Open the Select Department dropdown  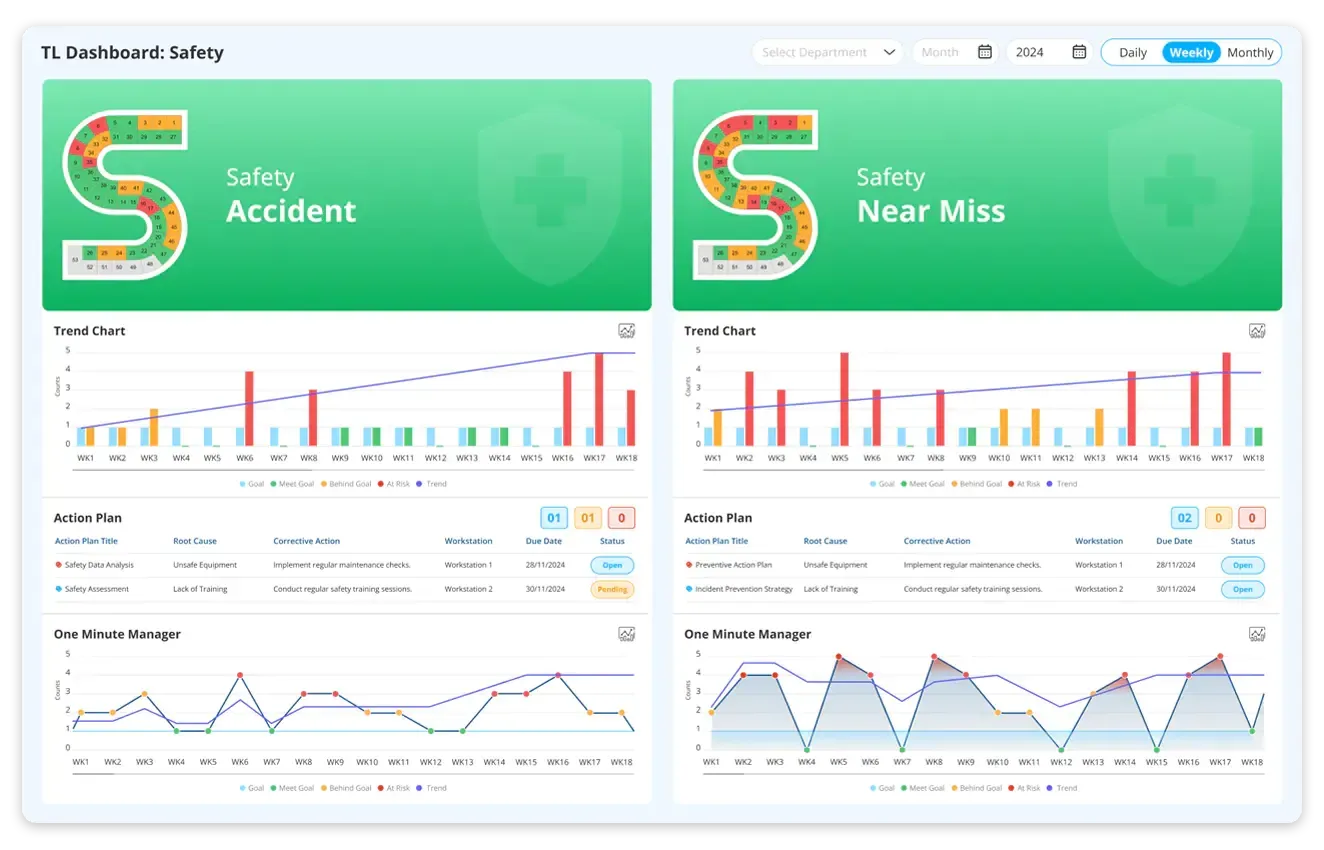click(x=826, y=52)
